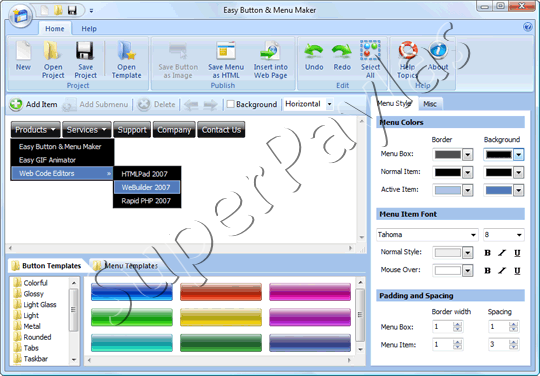The height and width of the screenshot is (376, 540).
Task: Click the Products menu button
Action: click(x=35, y=130)
